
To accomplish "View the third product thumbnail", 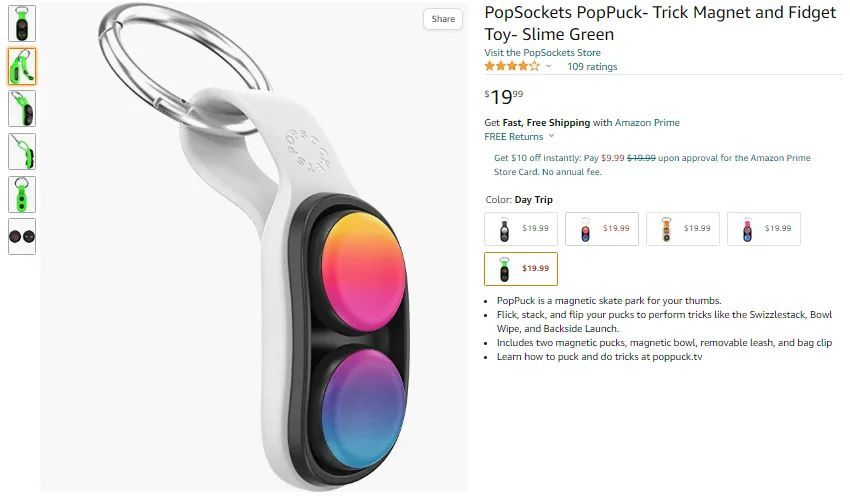I will (22, 108).
